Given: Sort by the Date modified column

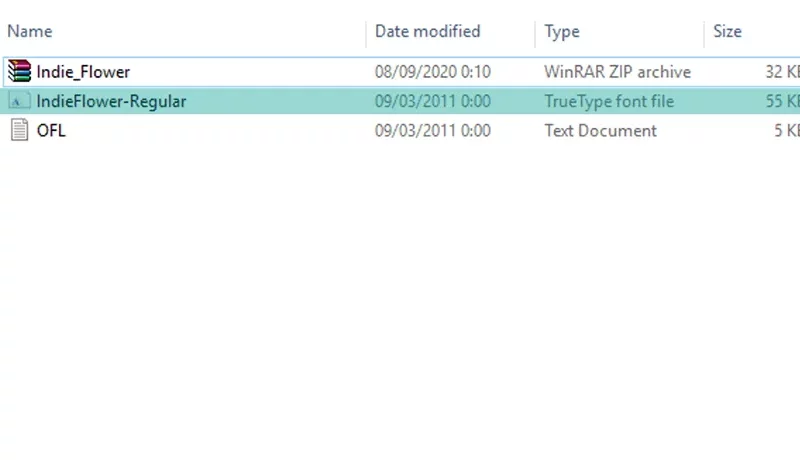Looking at the screenshot, I should [428, 31].
